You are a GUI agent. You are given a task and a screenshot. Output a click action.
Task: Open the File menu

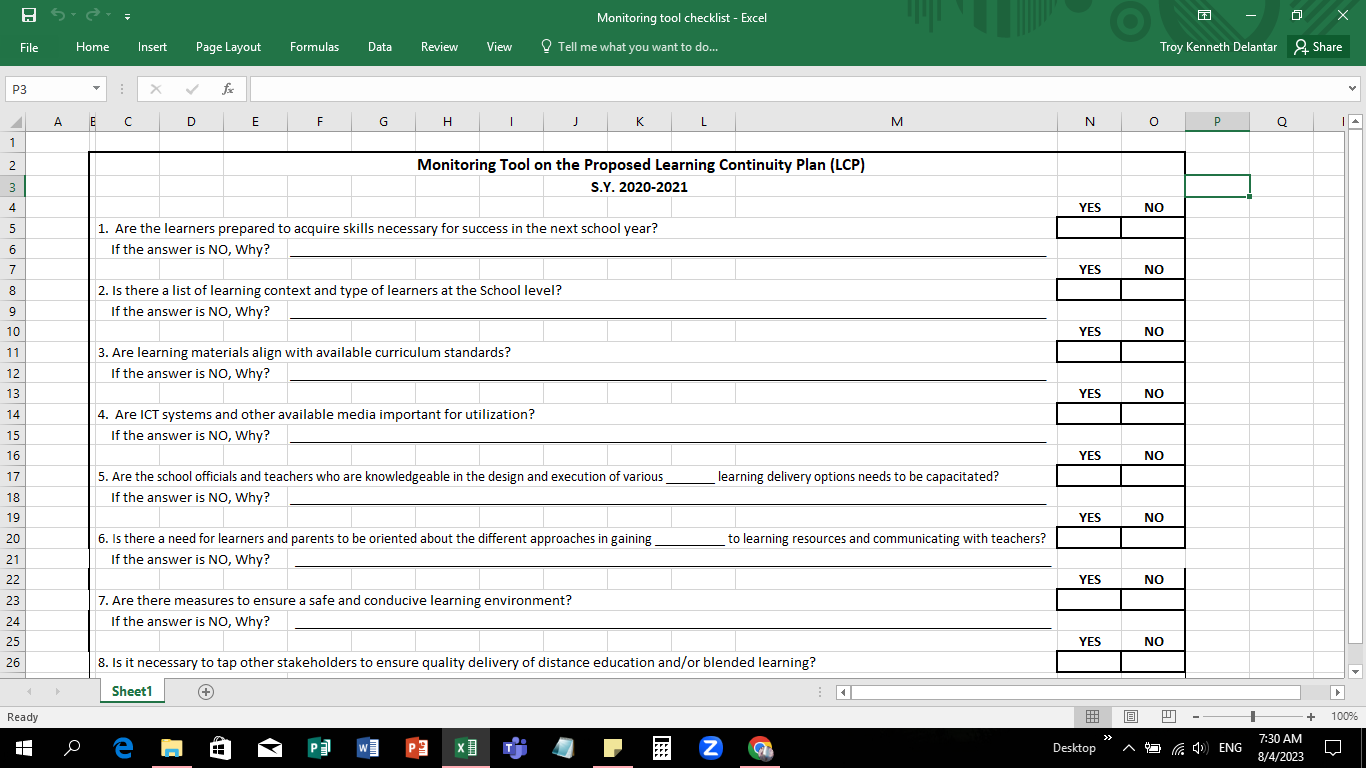pos(29,47)
